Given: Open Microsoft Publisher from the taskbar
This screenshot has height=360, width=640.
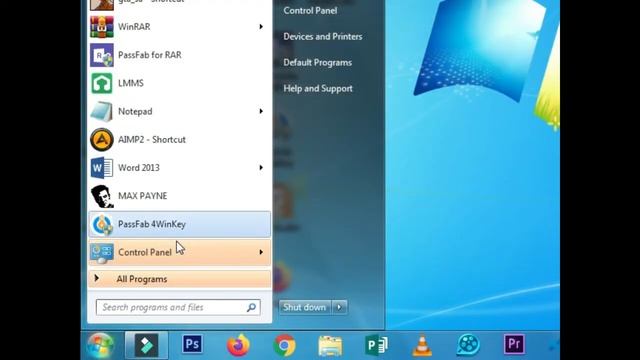Looking at the screenshot, I should coord(377,345).
